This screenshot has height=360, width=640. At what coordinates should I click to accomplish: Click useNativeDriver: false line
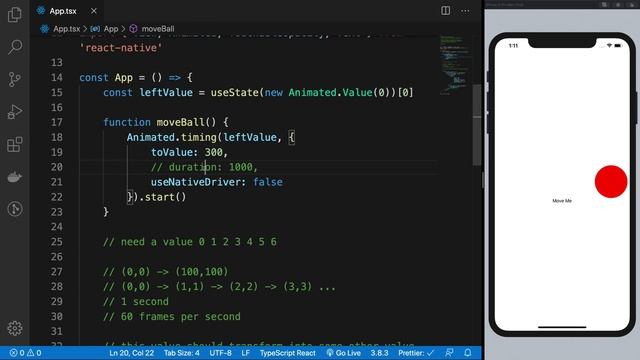(x=216, y=182)
